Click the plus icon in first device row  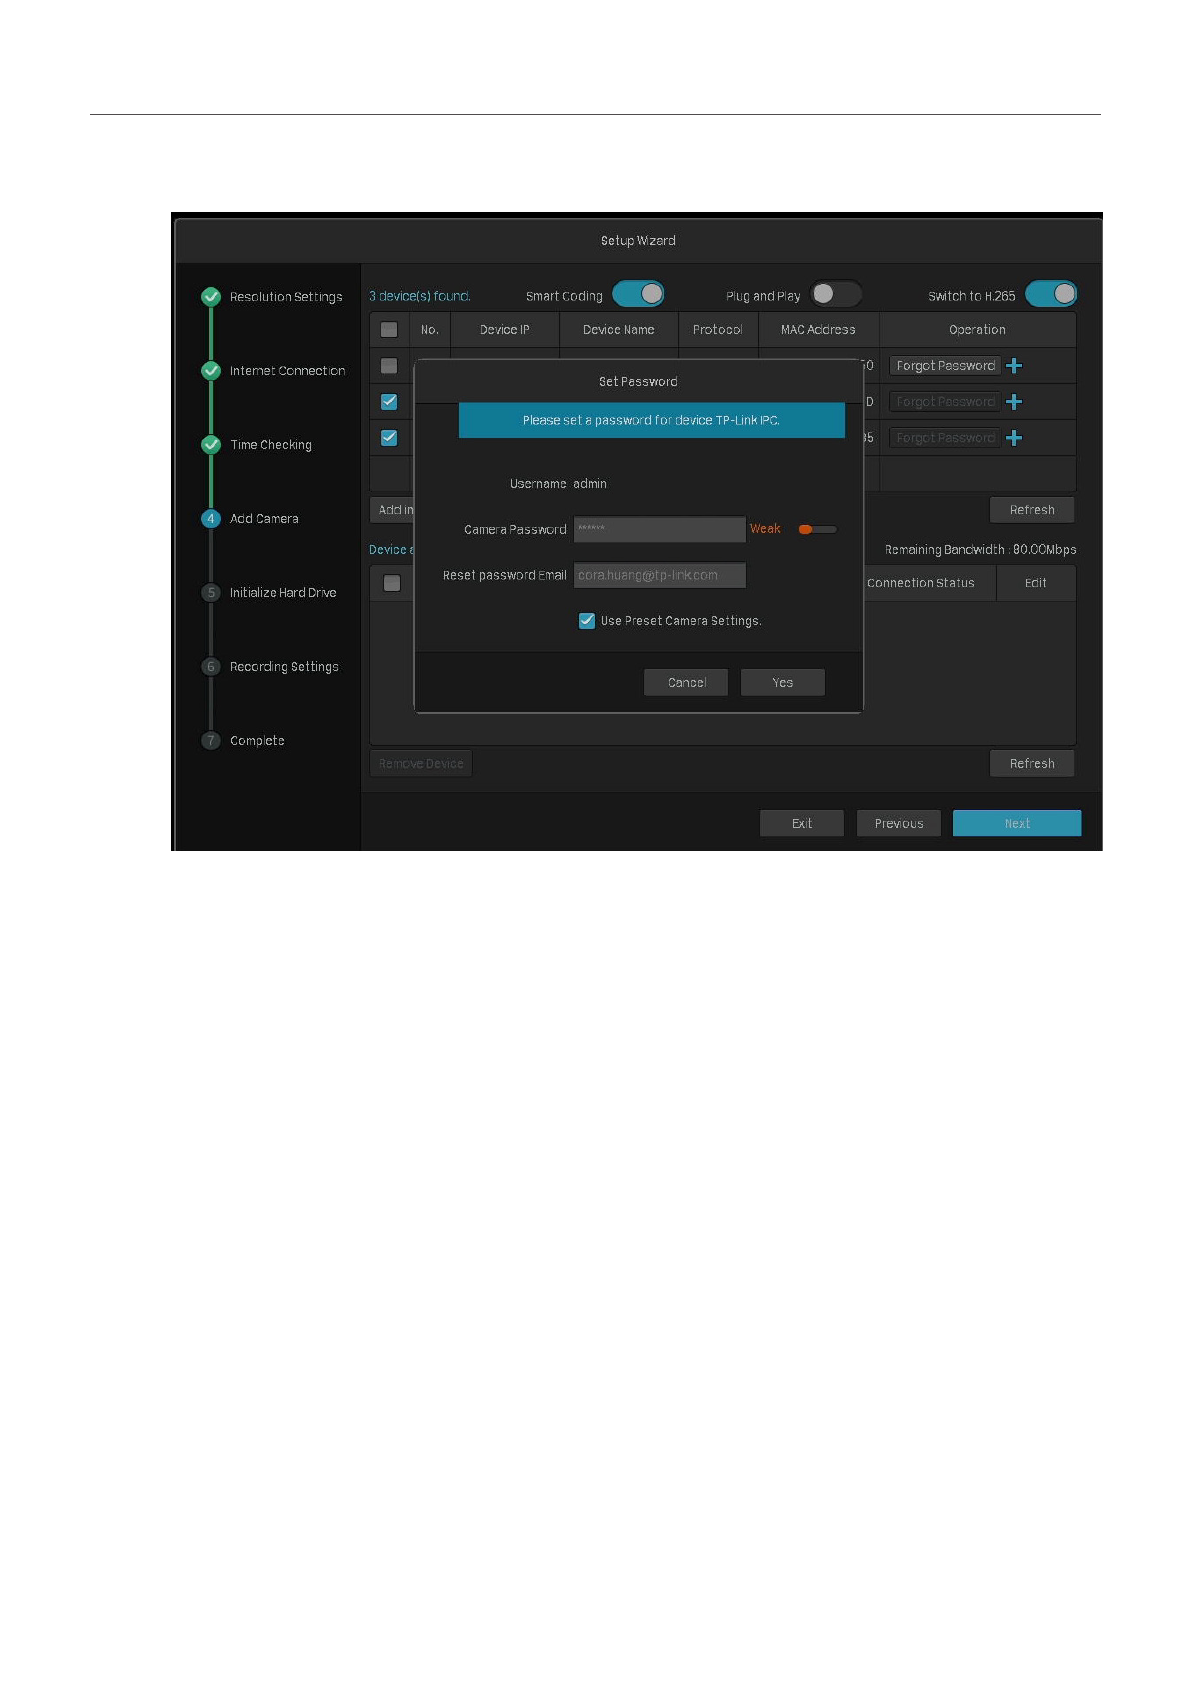tap(1014, 366)
